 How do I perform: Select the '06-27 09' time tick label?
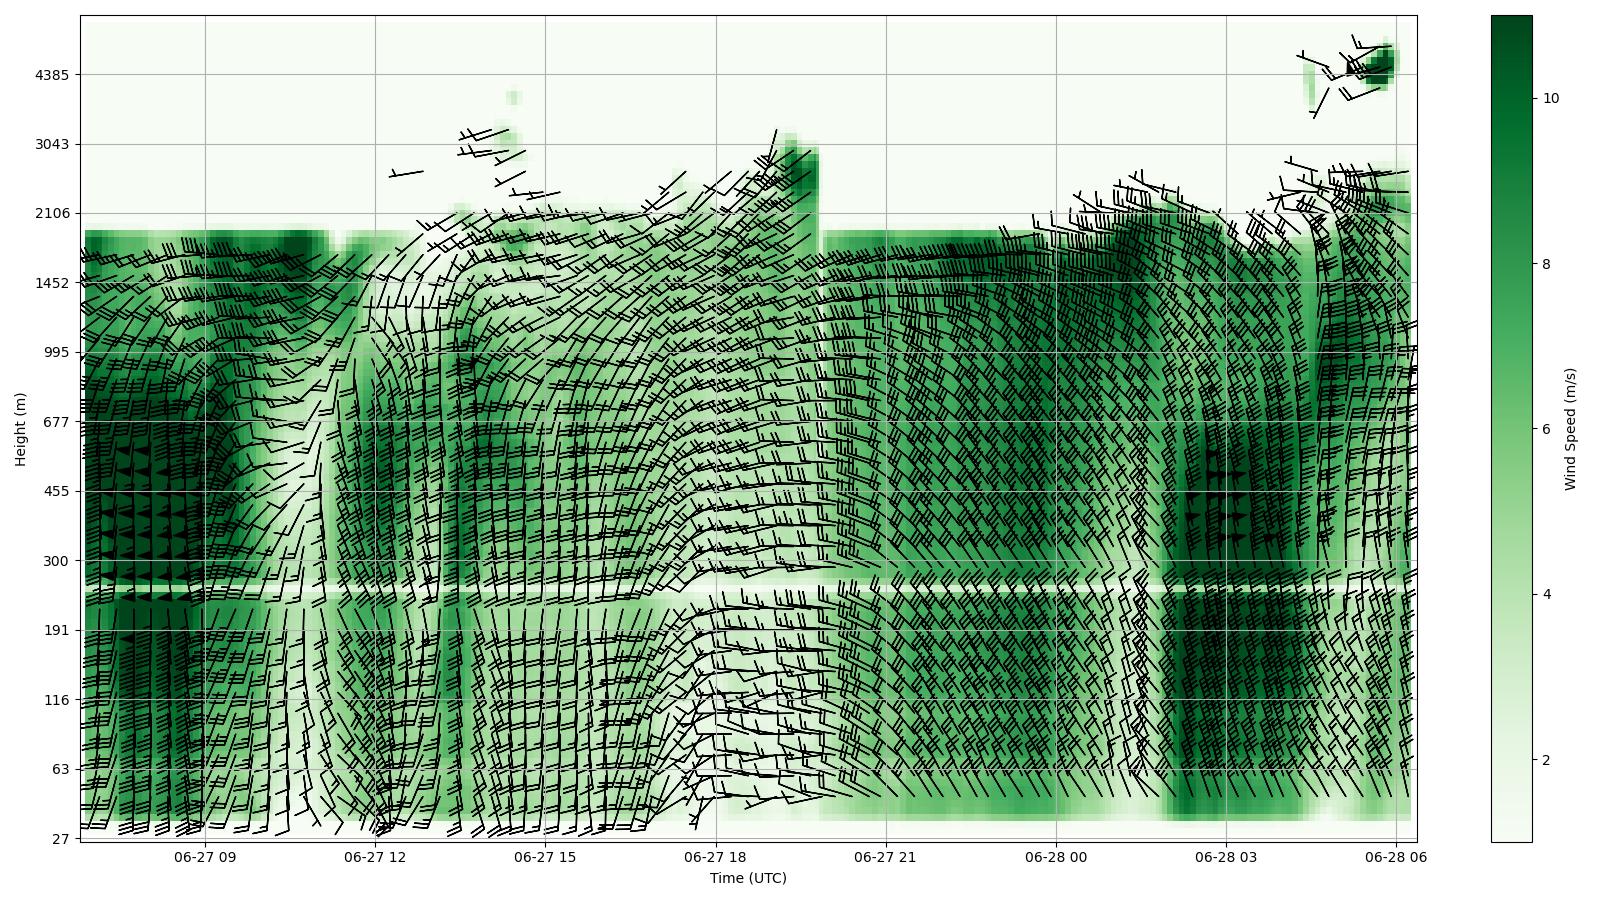(205, 857)
